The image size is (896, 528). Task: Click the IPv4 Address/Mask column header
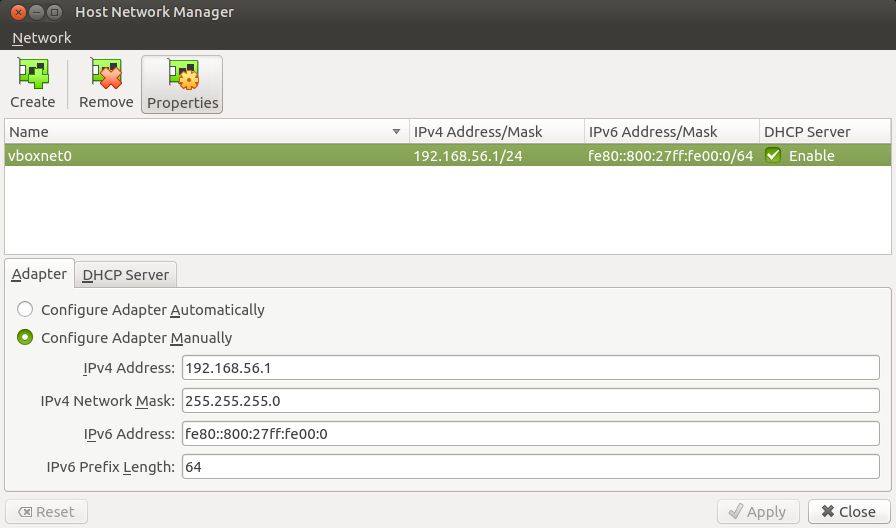pyautogui.click(x=497, y=131)
